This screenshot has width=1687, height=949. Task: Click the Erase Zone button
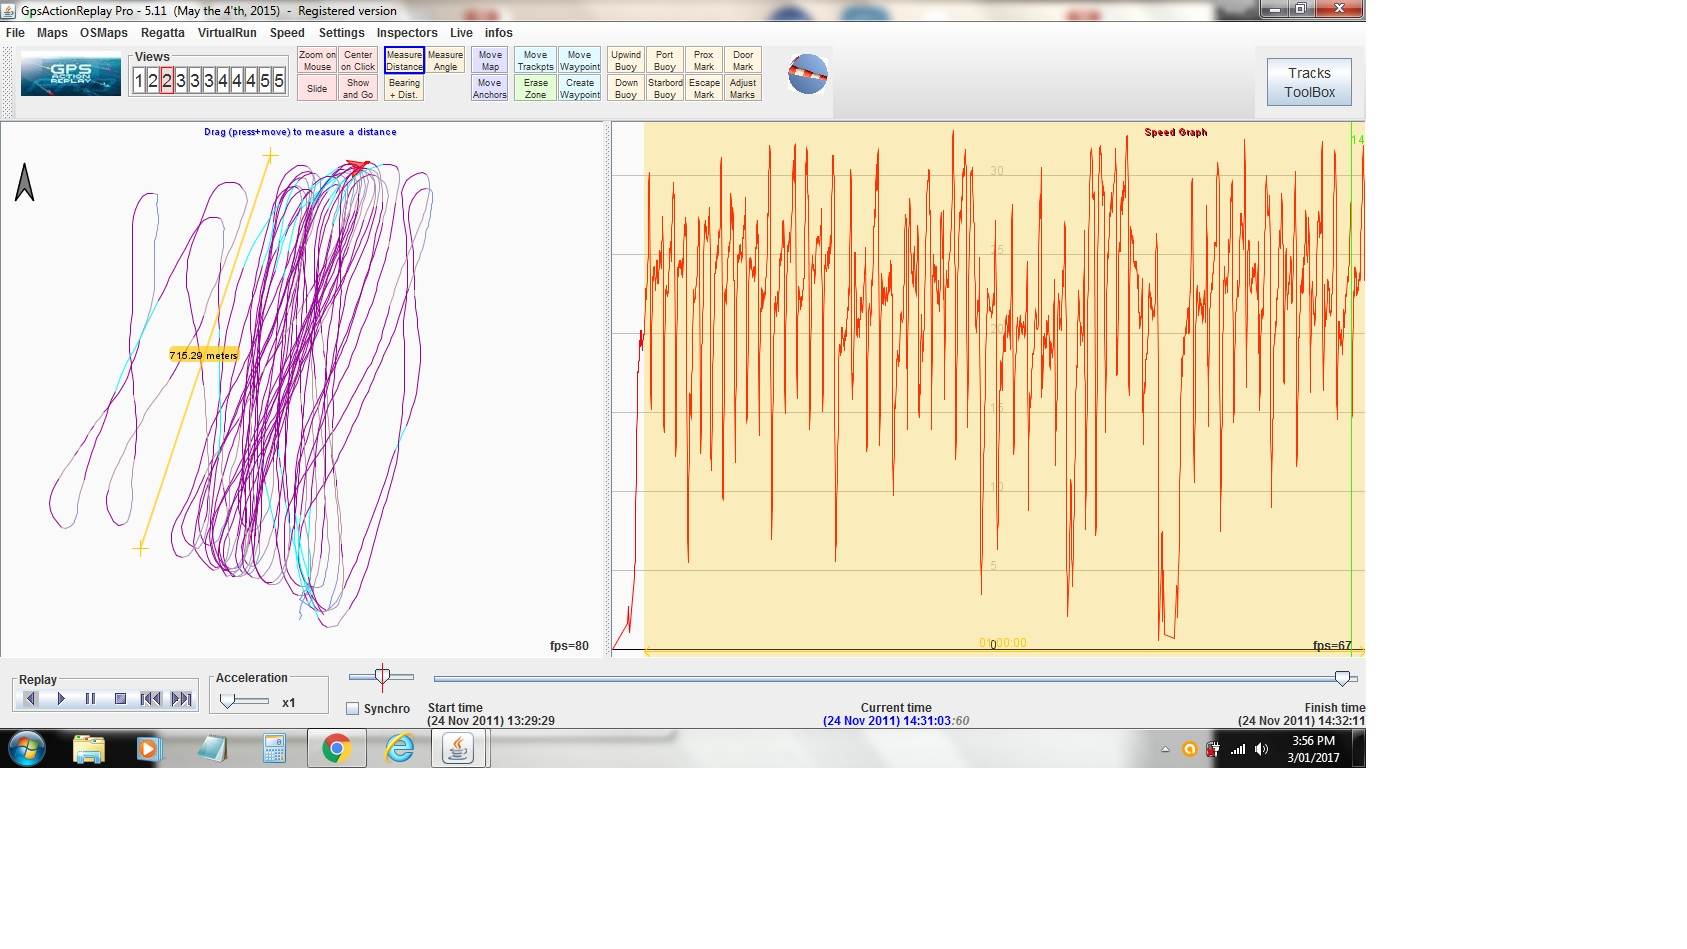click(536, 89)
